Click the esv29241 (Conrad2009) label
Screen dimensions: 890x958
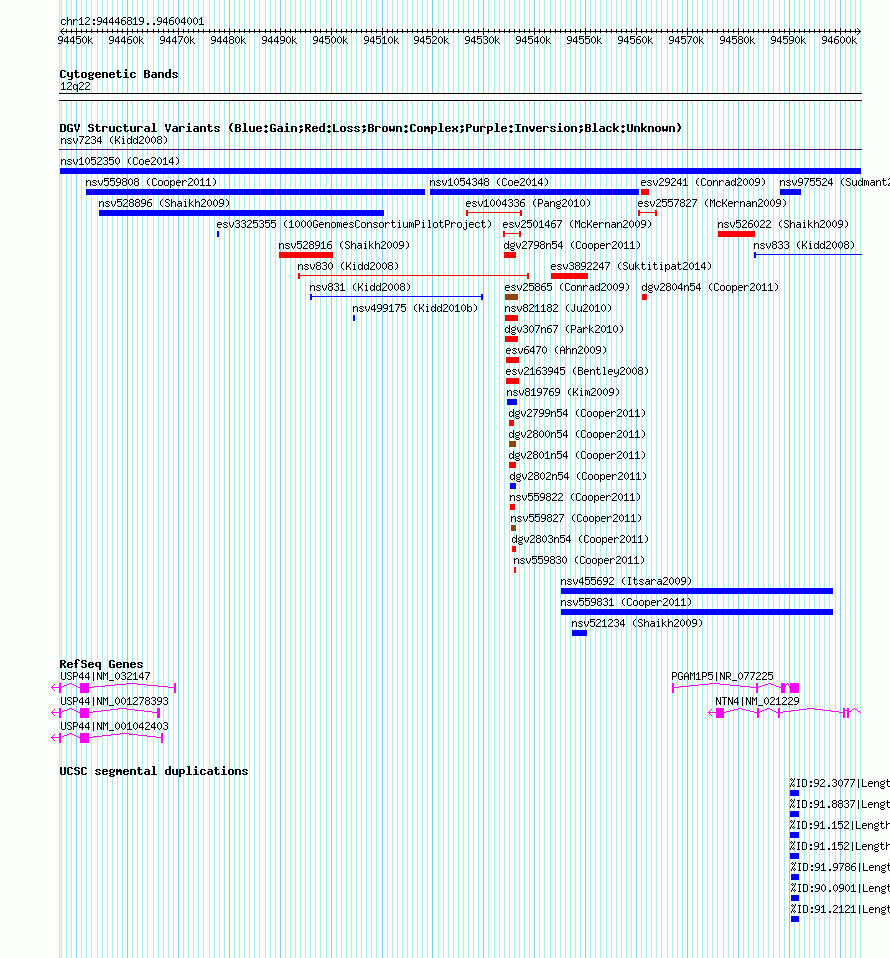click(x=702, y=182)
